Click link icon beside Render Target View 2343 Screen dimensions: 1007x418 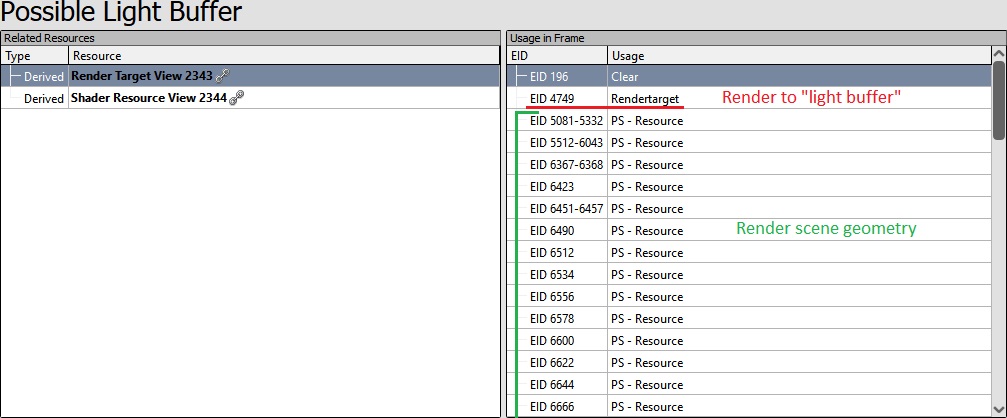(223, 76)
